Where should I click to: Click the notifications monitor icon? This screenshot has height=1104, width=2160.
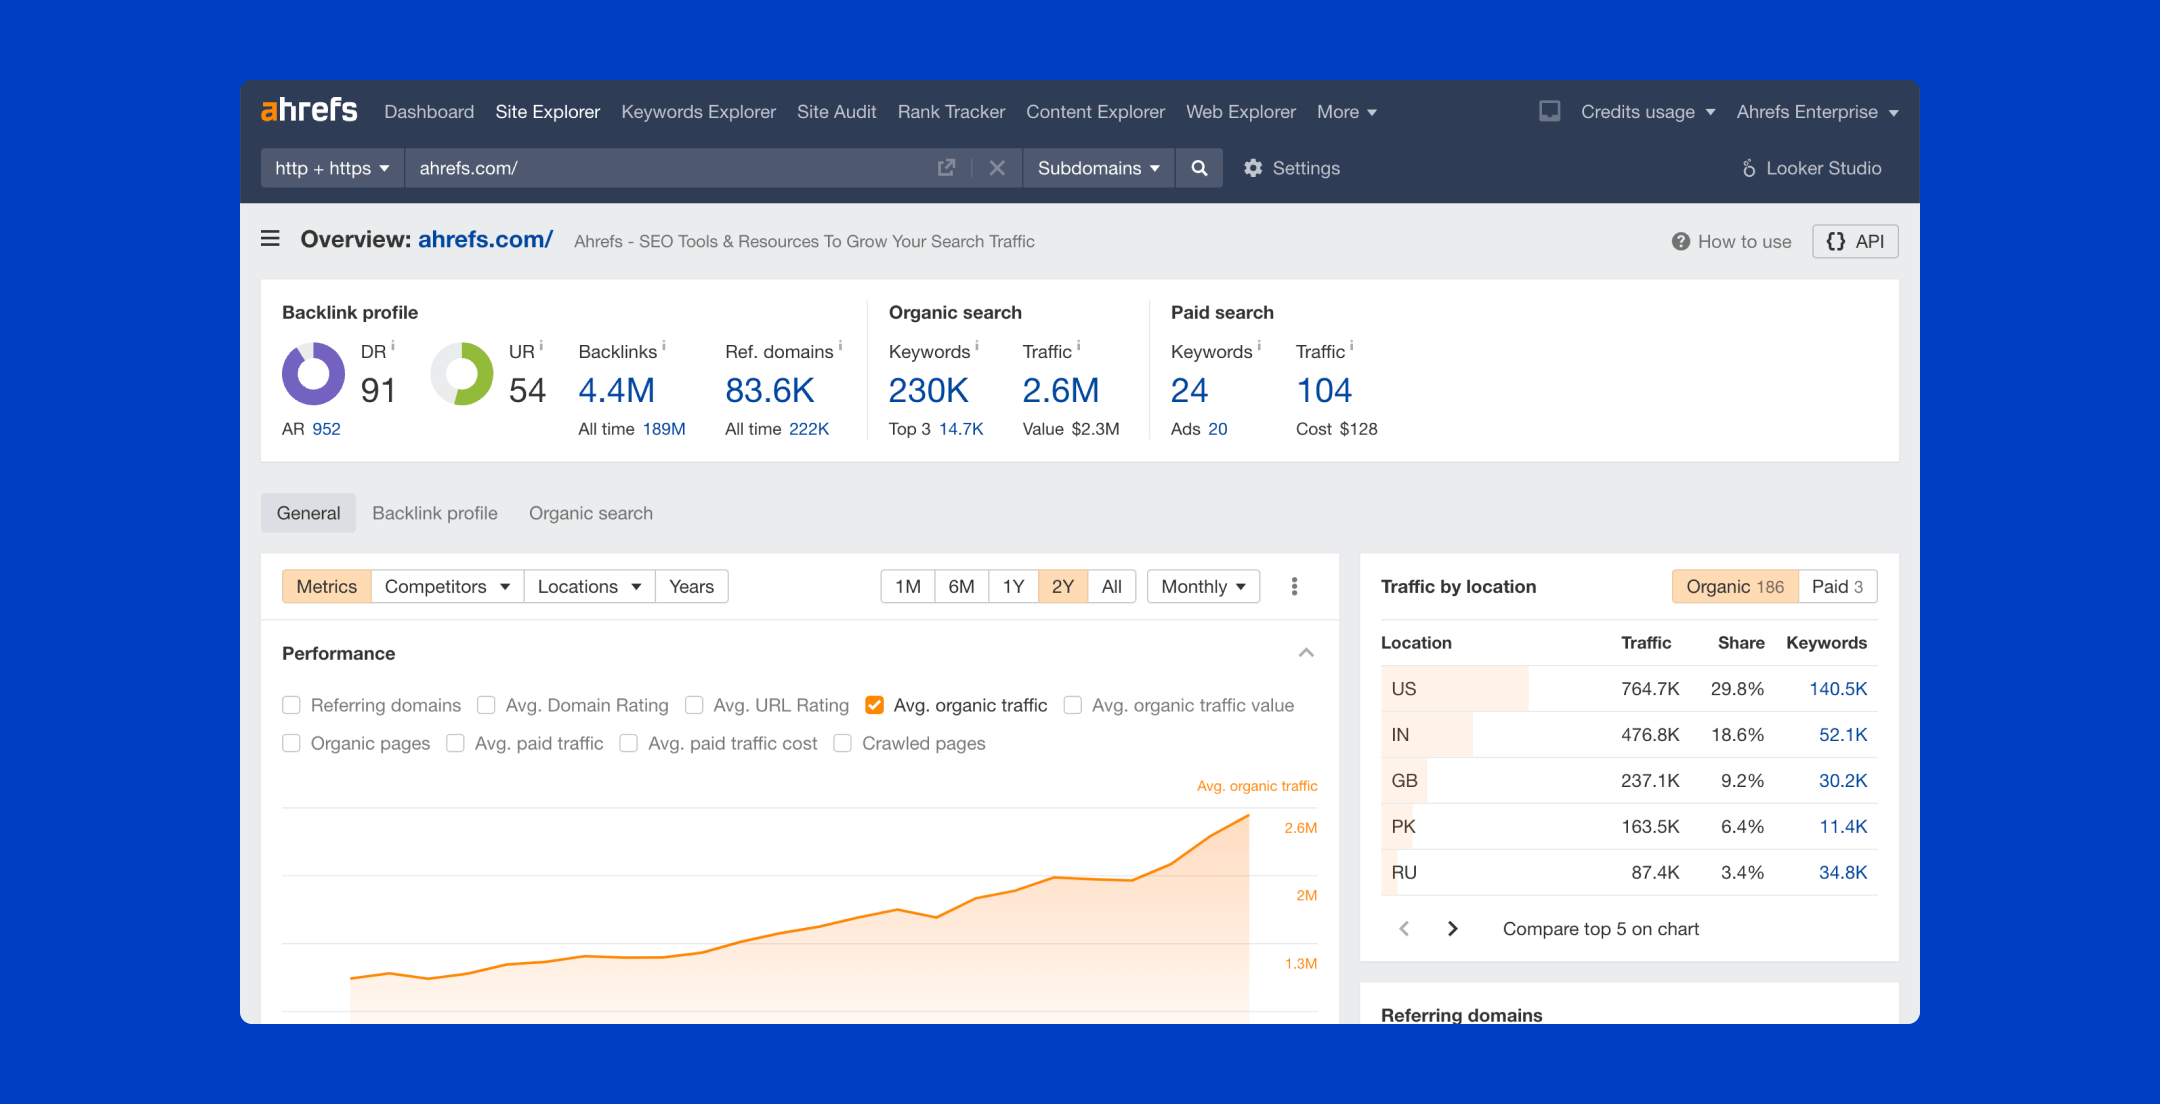(1549, 111)
